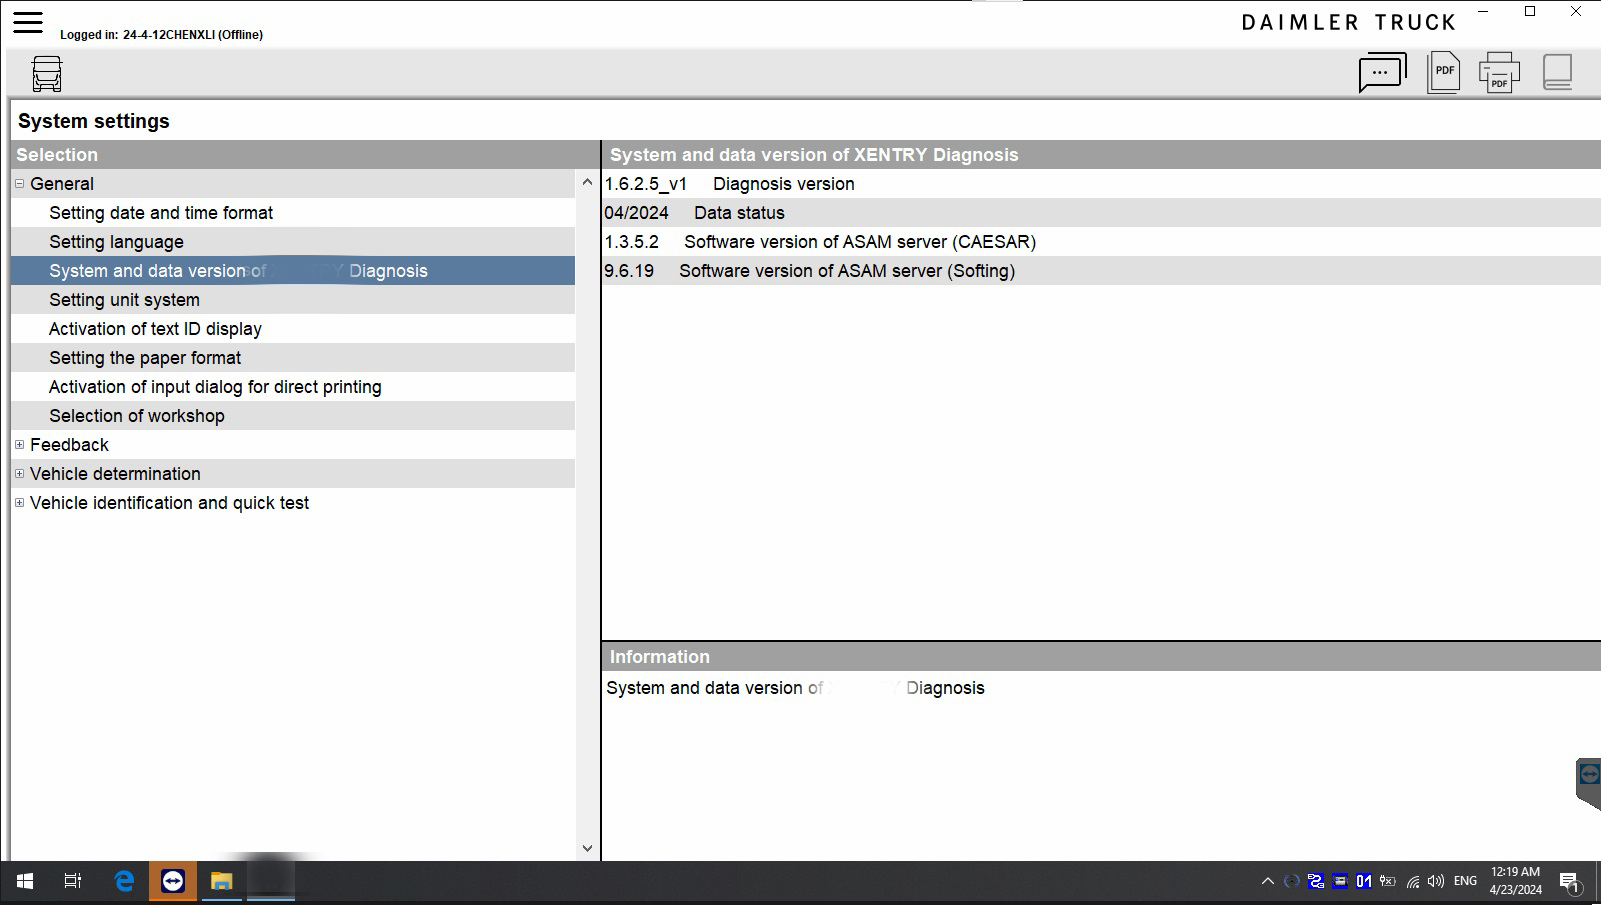Expand Vehicle identification and quick test node
This screenshot has height=905, width=1601.
tap(19, 503)
